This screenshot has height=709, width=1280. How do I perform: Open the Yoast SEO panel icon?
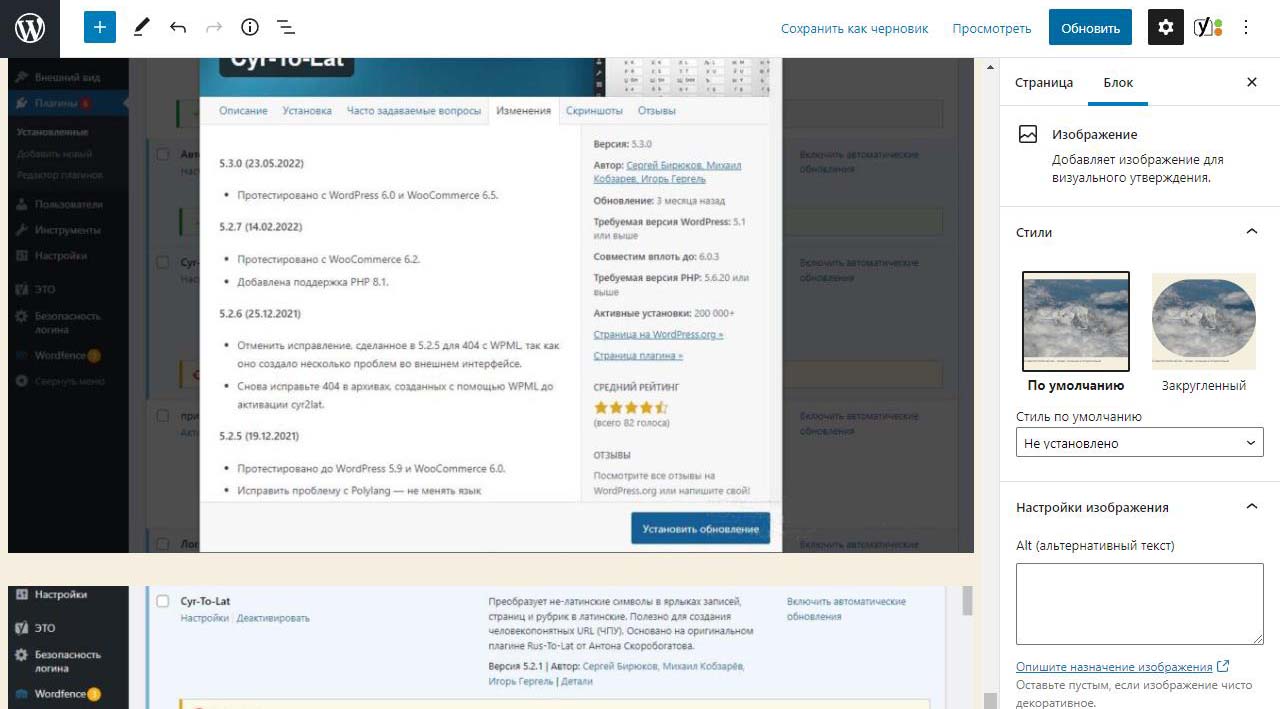point(1207,28)
